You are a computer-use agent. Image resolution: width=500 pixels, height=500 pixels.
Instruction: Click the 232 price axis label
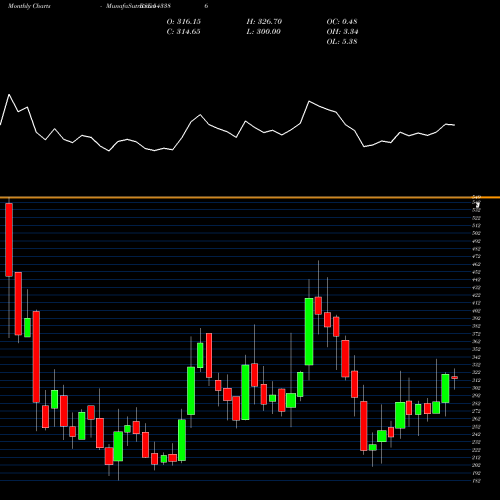coord(476,442)
